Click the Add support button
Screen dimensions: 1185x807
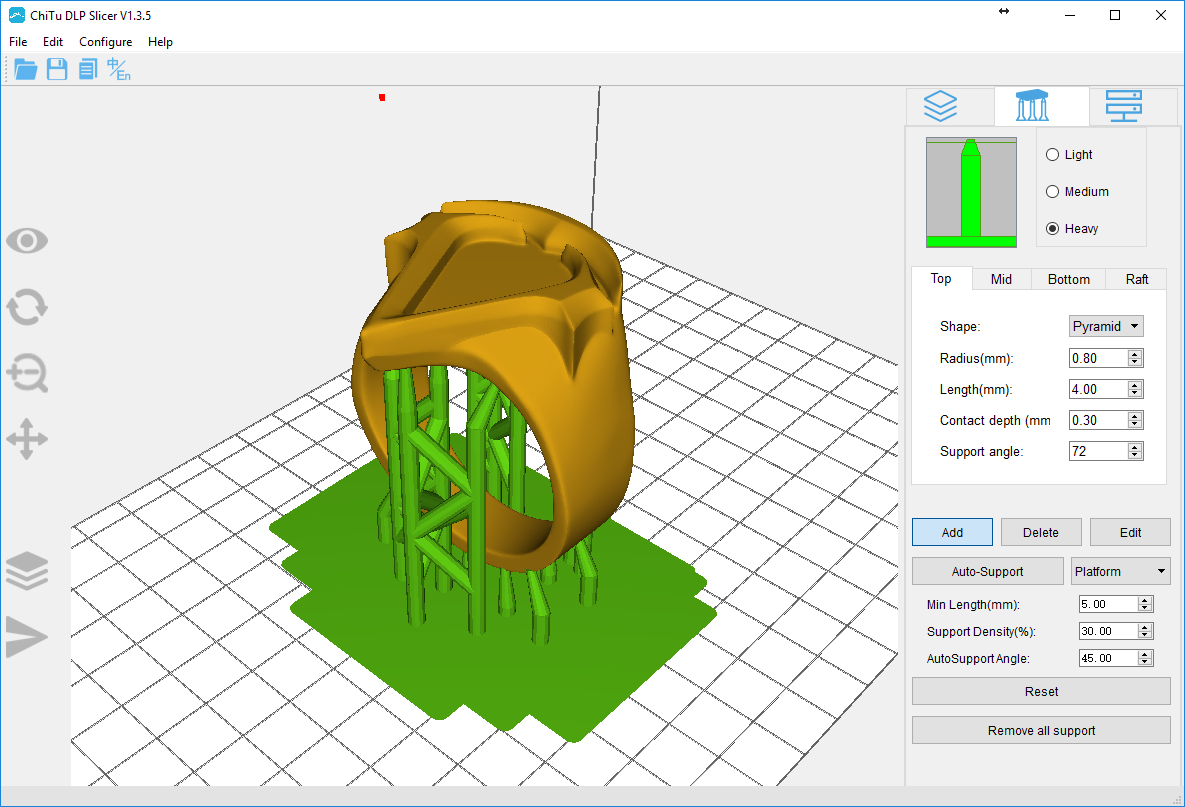click(x=952, y=532)
